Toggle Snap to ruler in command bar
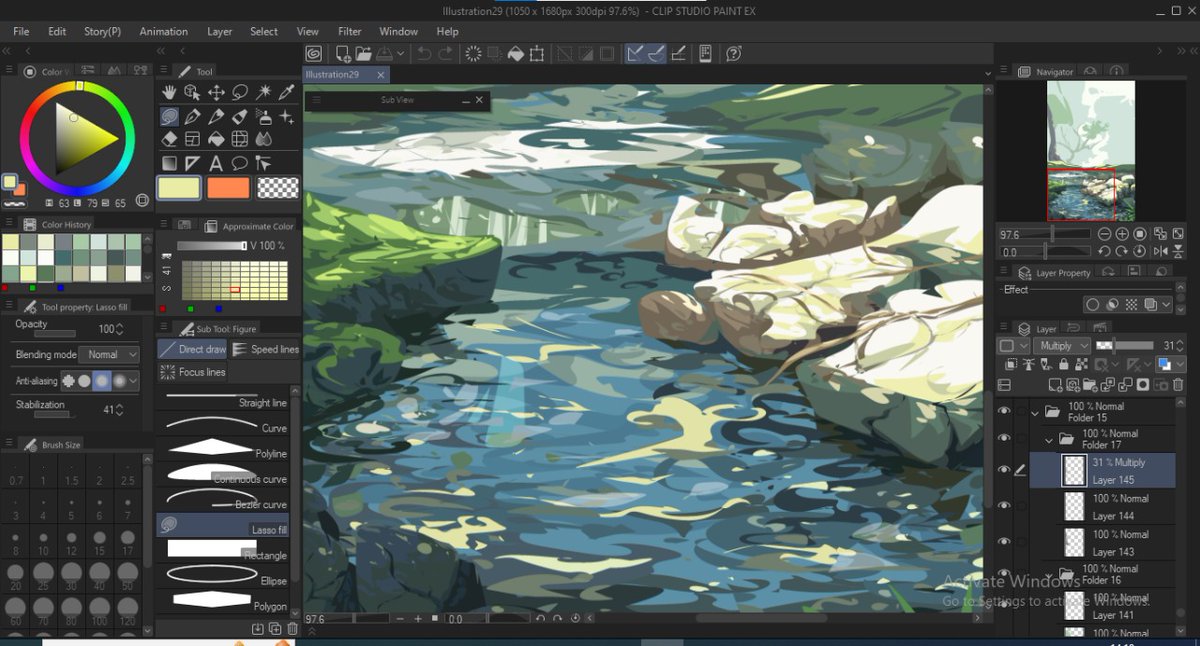1200x646 pixels. (634, 54)
